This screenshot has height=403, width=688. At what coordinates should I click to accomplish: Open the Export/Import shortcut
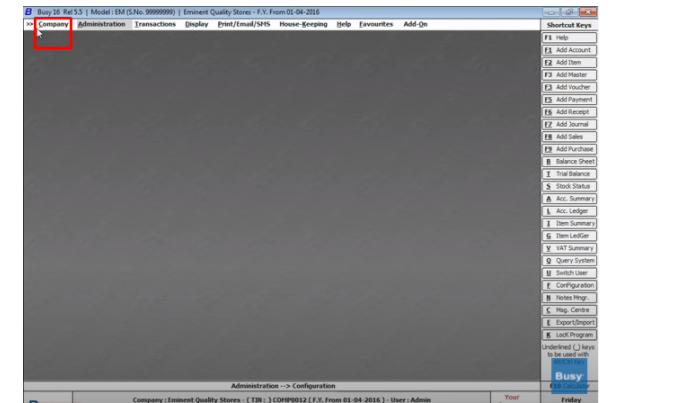pos(569,322)
